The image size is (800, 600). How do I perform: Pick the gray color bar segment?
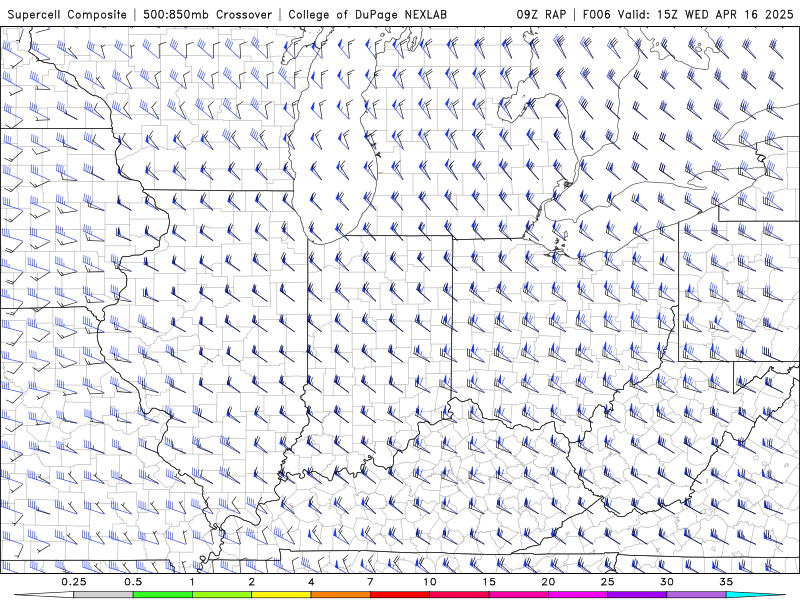coord(104,595)
